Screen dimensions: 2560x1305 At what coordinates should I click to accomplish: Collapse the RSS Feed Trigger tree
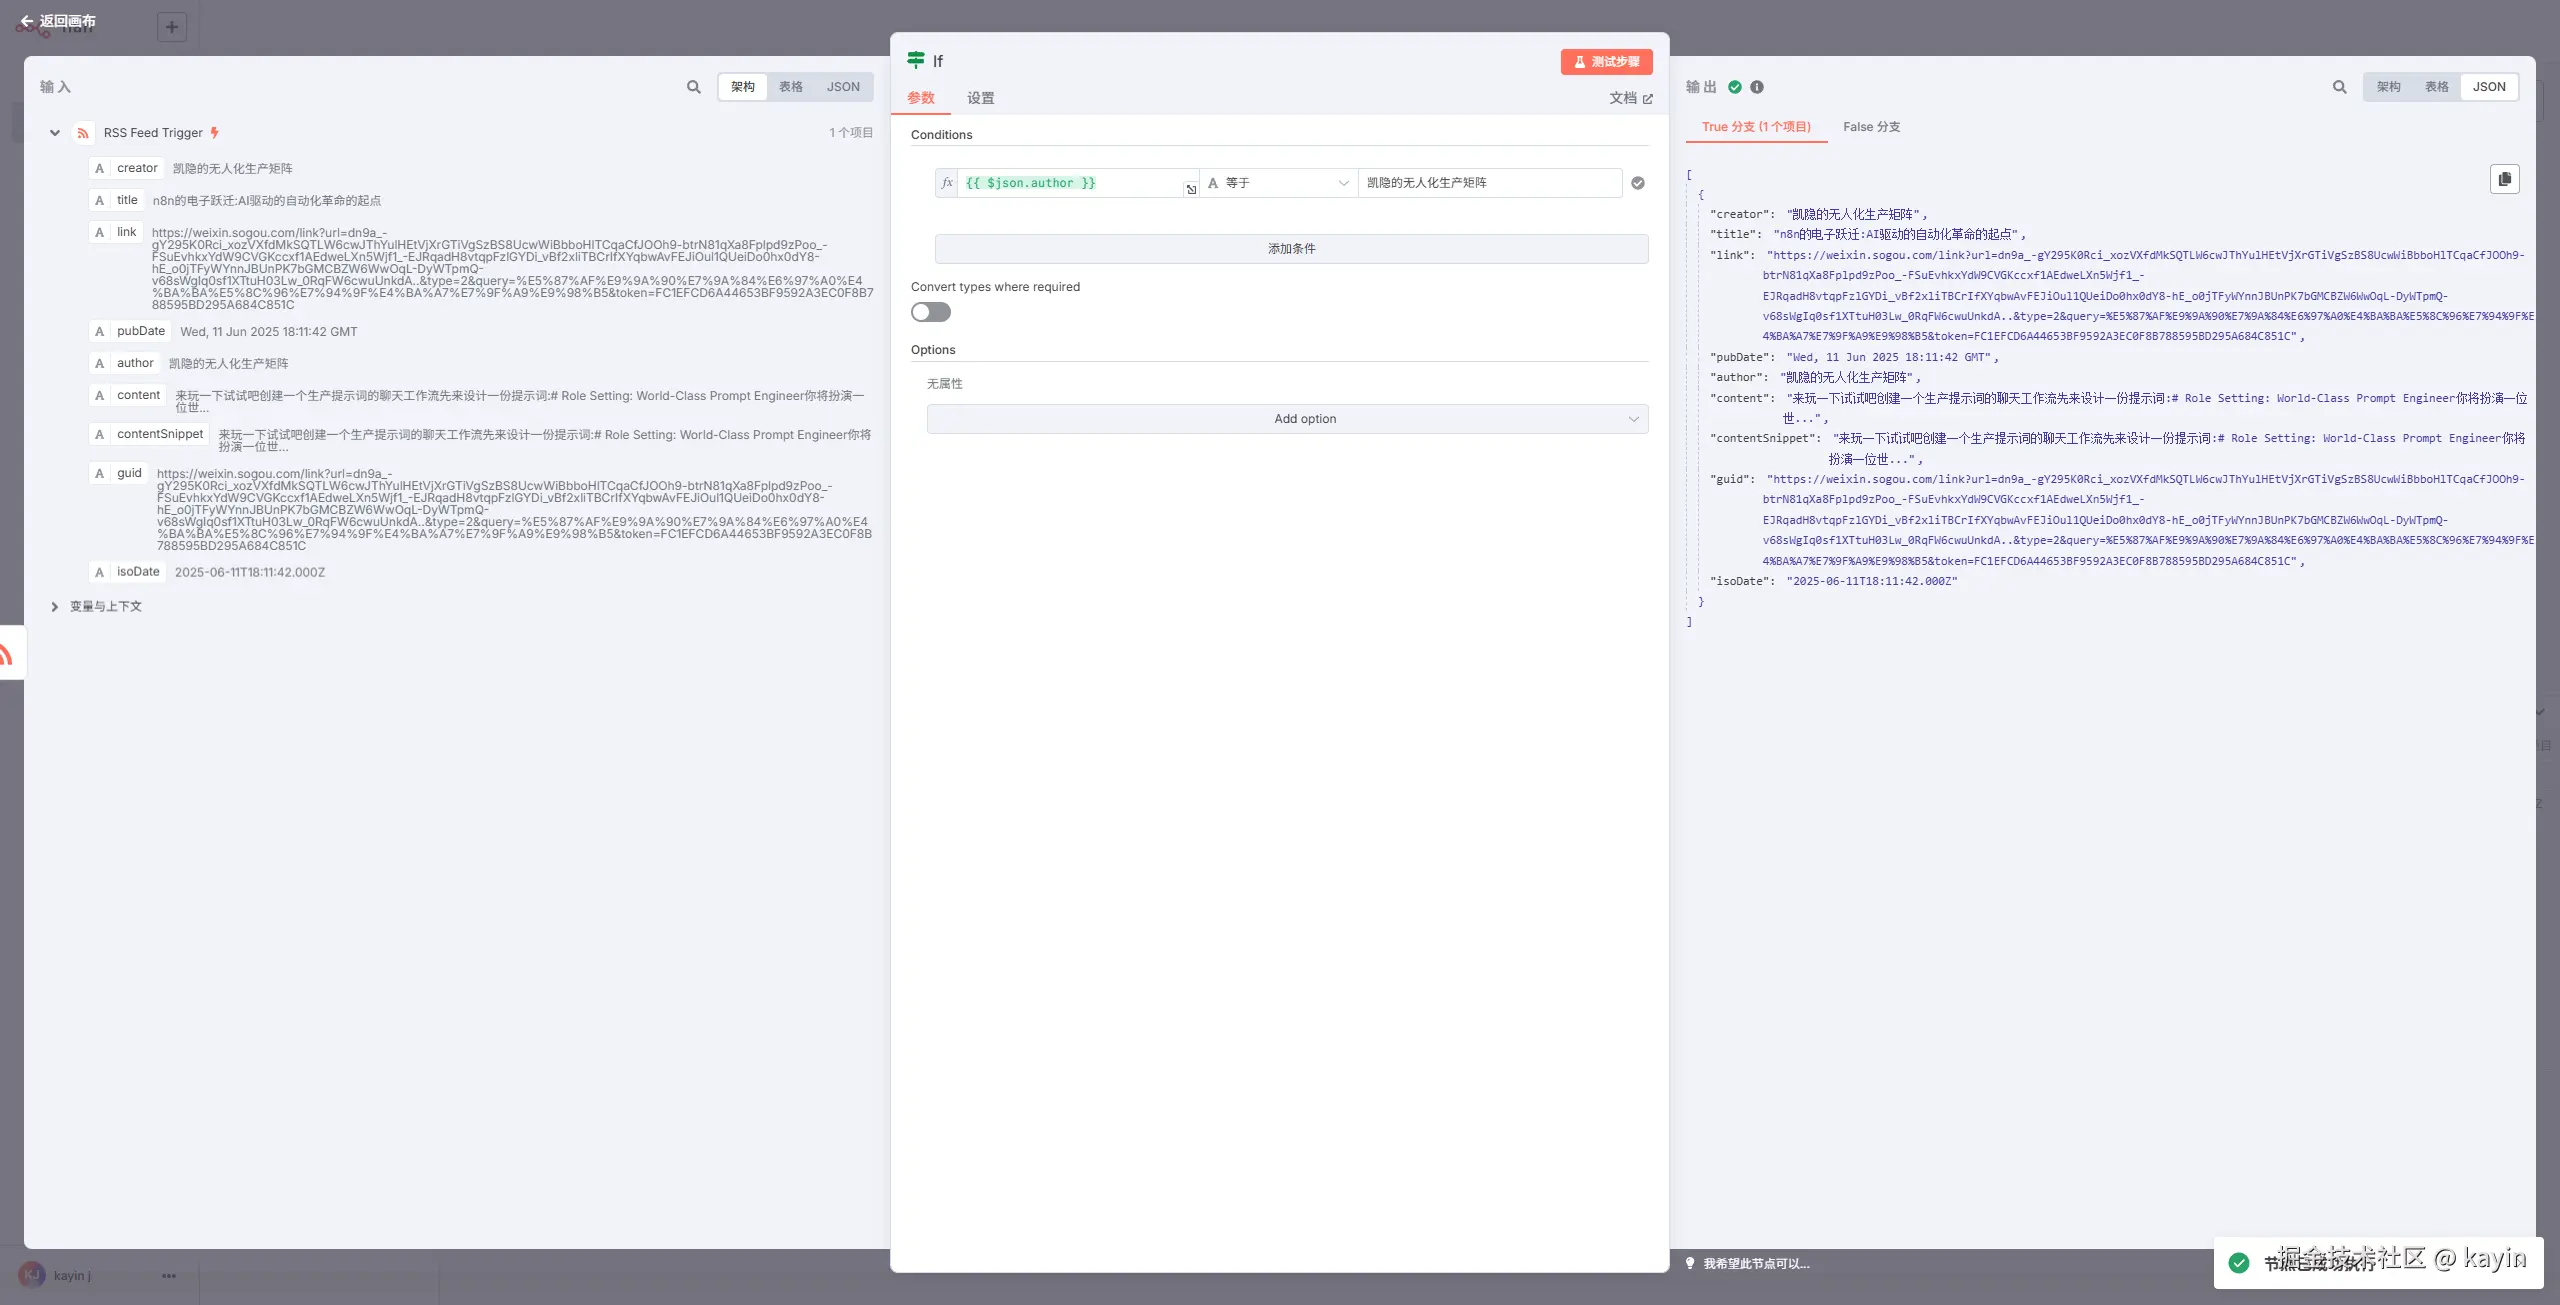pyautogui.click(x=55, y=133)
